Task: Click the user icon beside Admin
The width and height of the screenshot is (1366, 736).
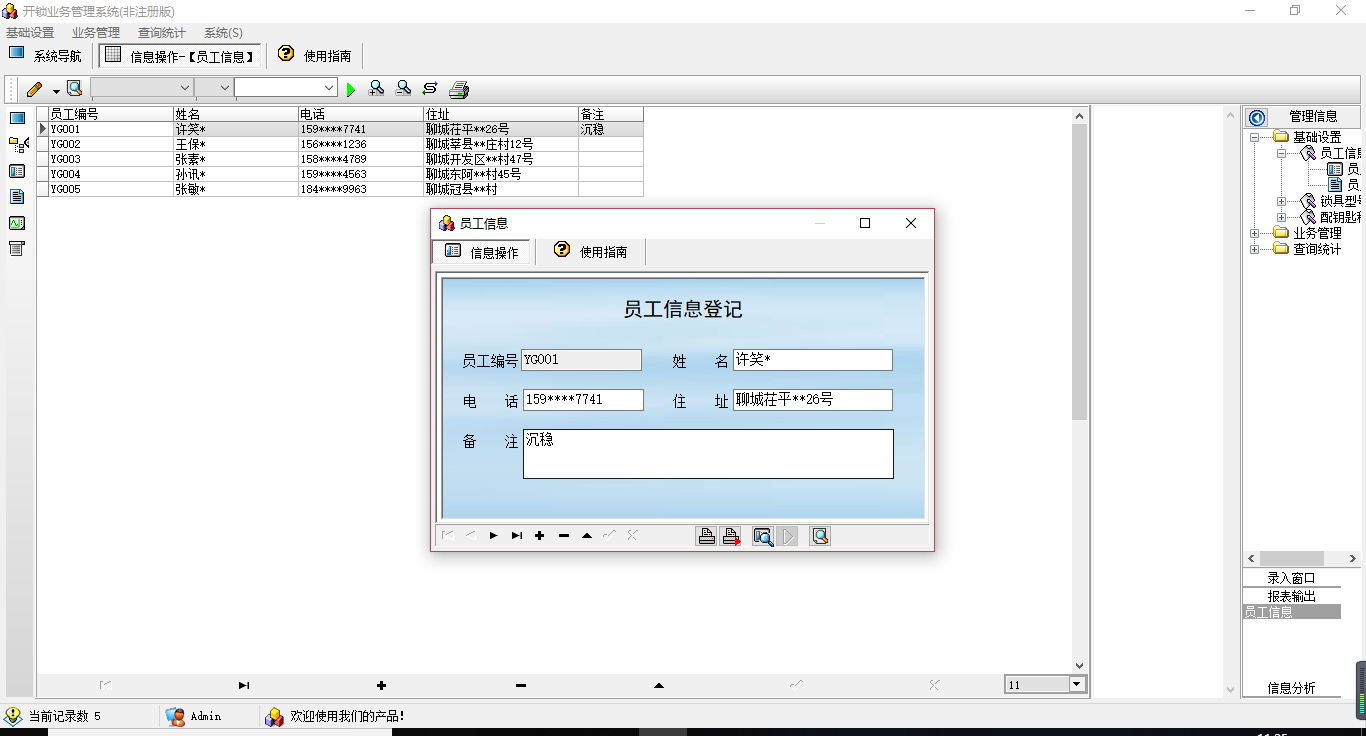Action: coord(175,716)
